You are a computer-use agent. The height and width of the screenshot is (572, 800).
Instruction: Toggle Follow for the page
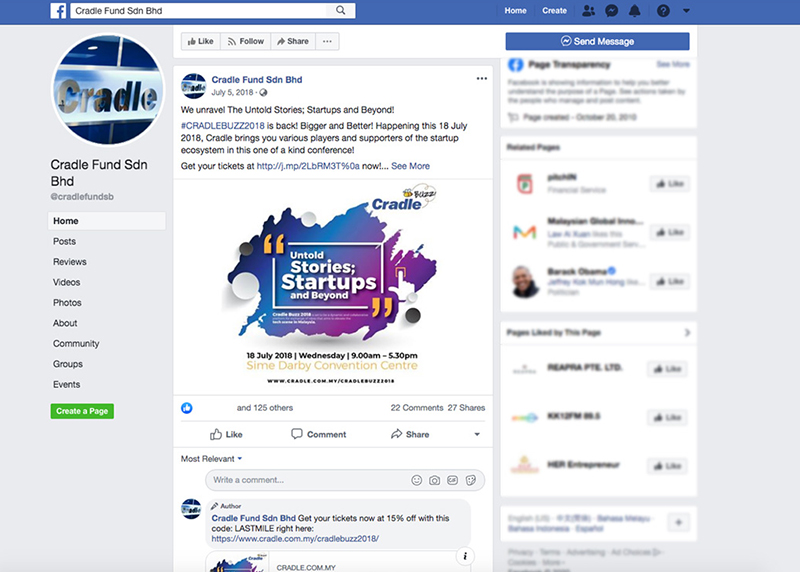click(246, 41)
